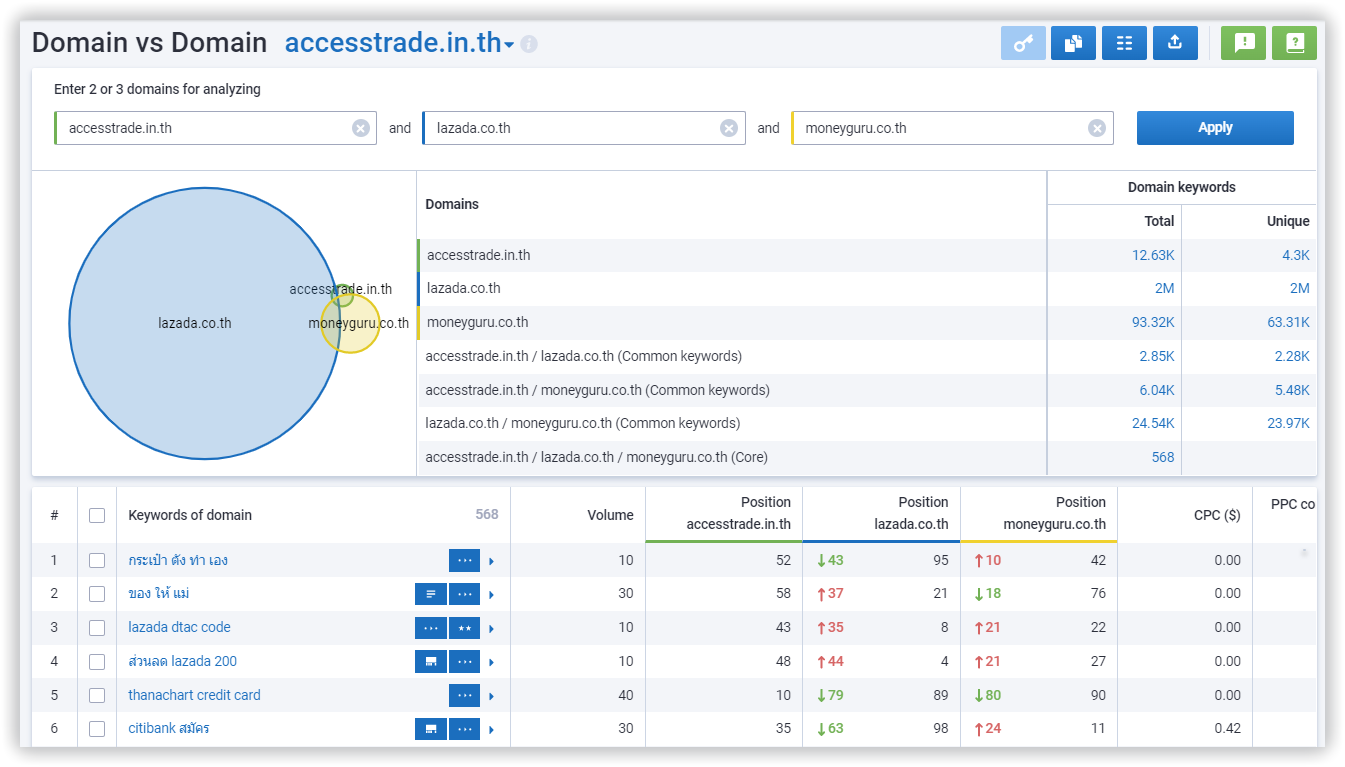Click the moneyguru.co.th domain input field

pyautogui.click(x=940, y=128)
